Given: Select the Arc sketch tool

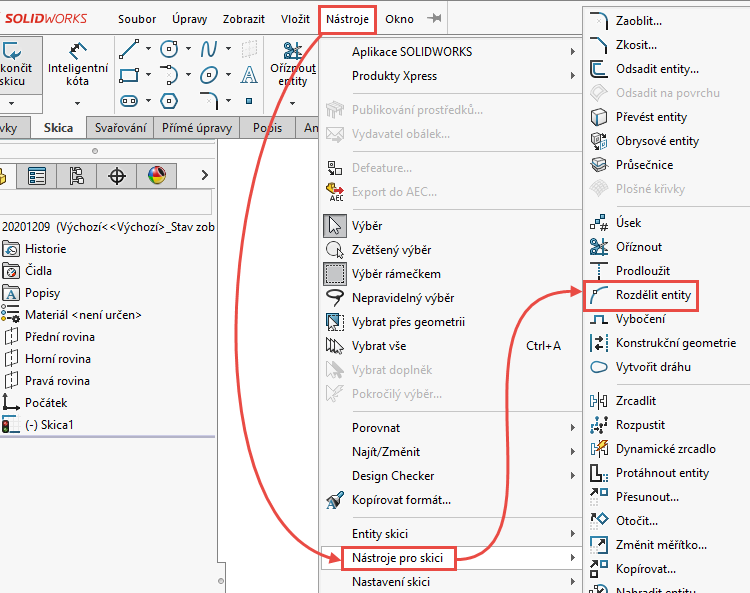Looking at the screenshot, I should (x=169, y=75).
